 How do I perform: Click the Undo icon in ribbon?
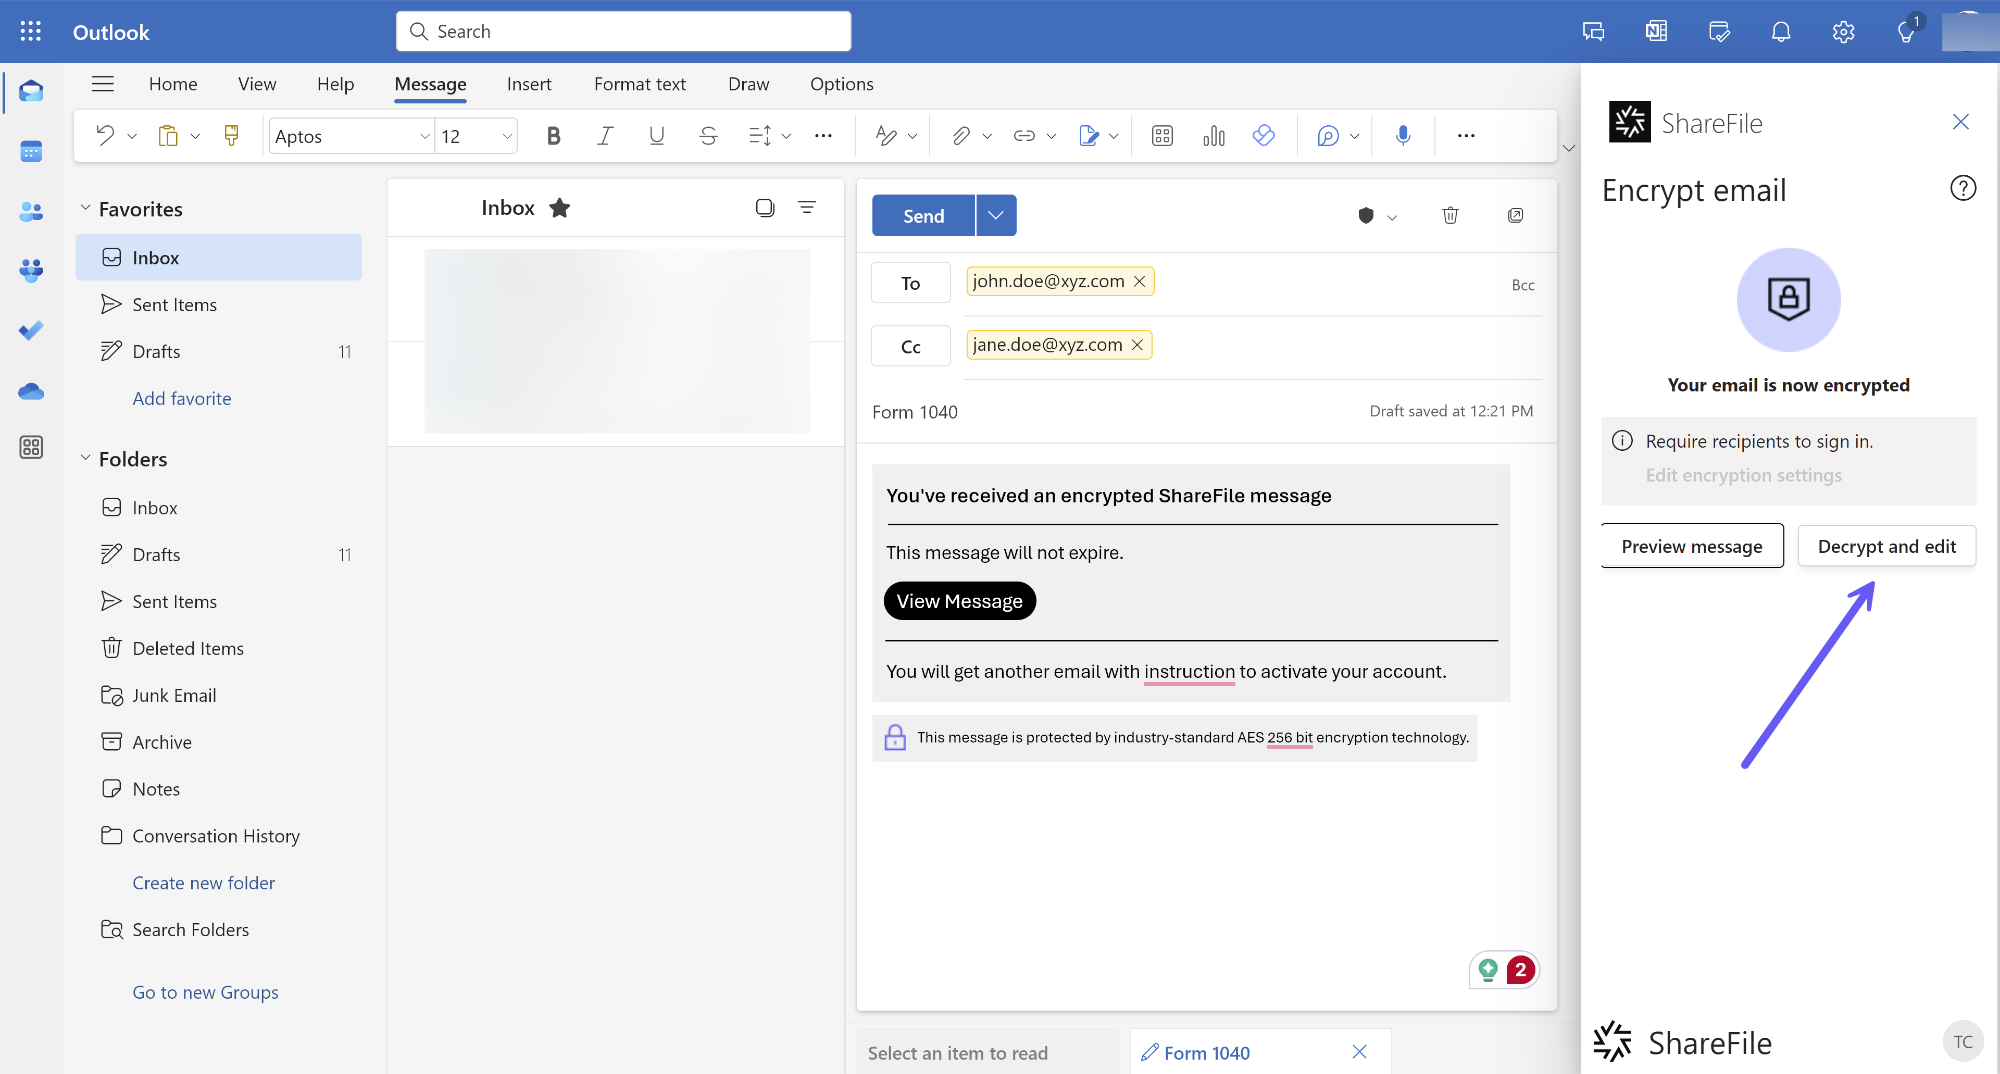(105, 135)
